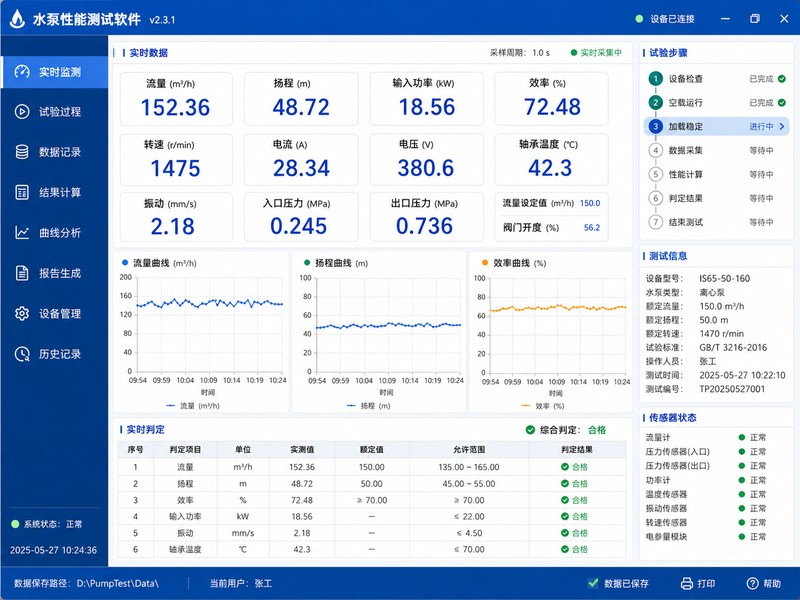Screen dimensions: 800x600
Task: Switch to 试验过程 menu item
Action: point(54,111)
